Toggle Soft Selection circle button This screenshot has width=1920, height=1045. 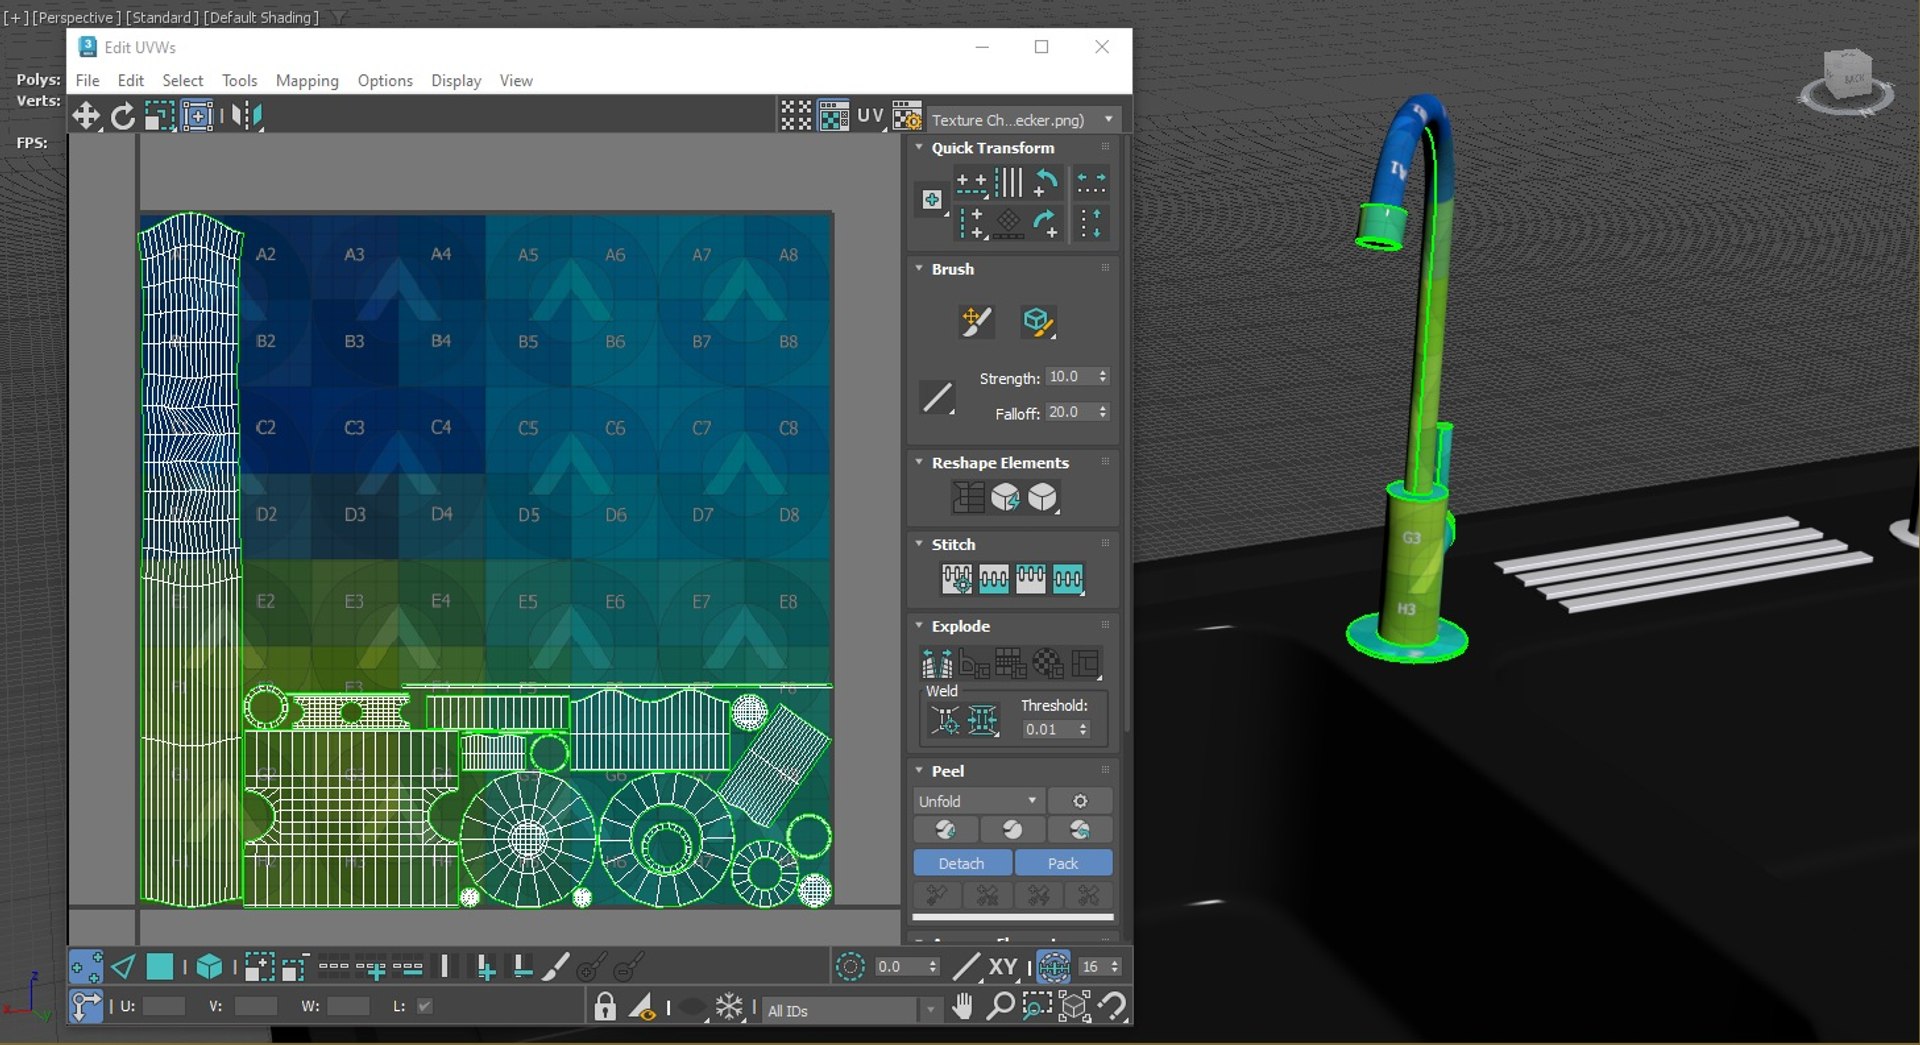(x=850, y=967)
